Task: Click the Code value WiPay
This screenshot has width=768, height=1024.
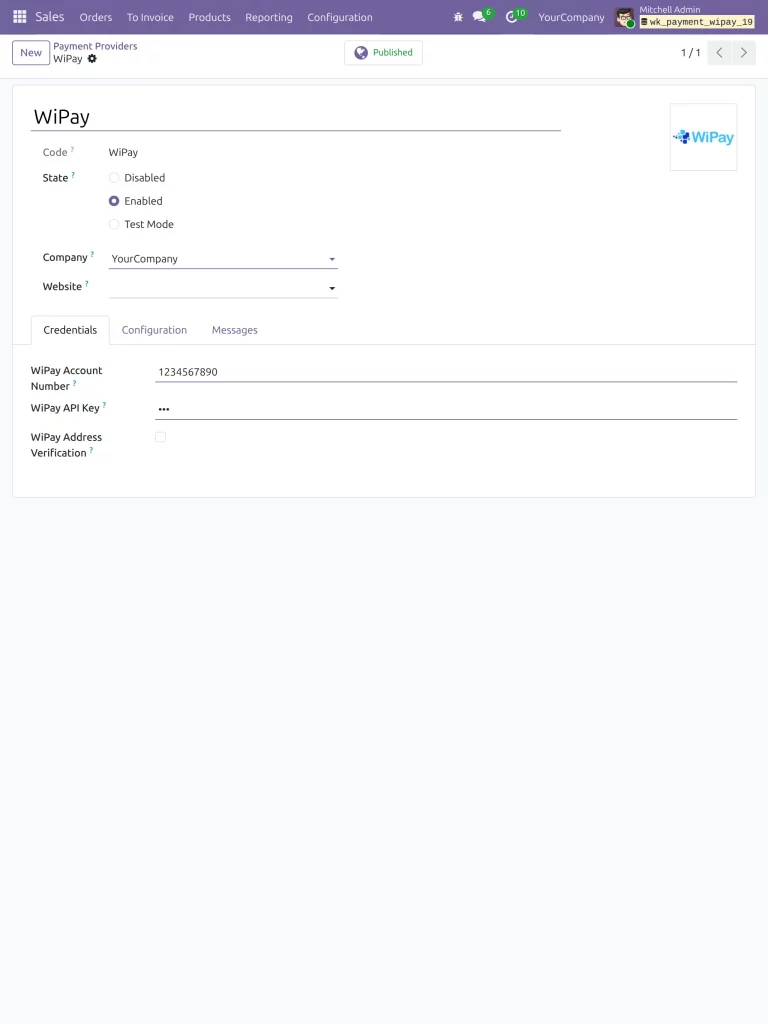Action: (x=123, y=152)
